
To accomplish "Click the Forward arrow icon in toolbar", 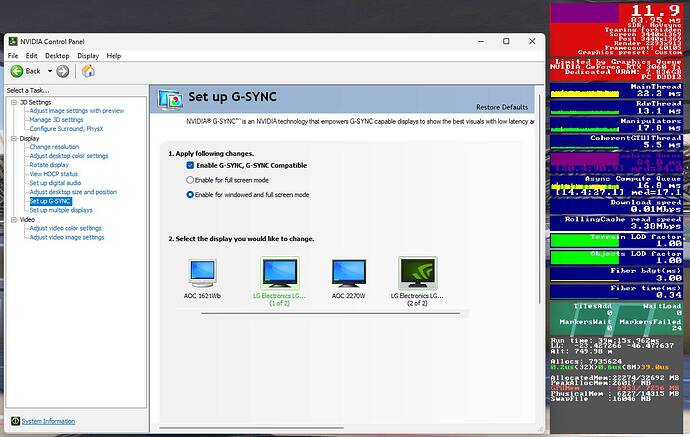I will 63,71.
